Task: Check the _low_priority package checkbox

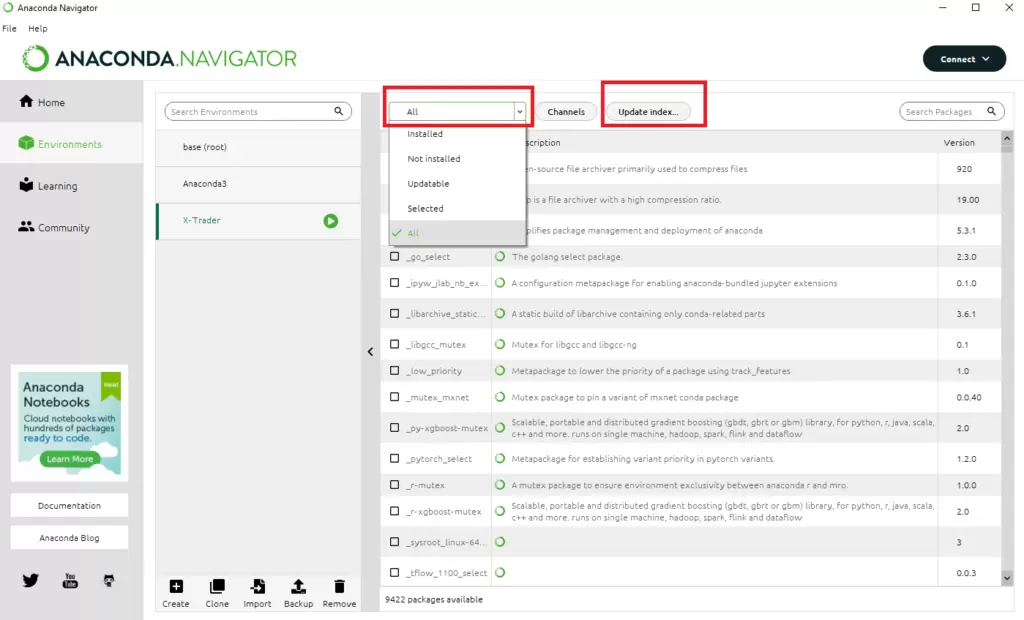Action: pyautogui.click(x=394, y=370)
